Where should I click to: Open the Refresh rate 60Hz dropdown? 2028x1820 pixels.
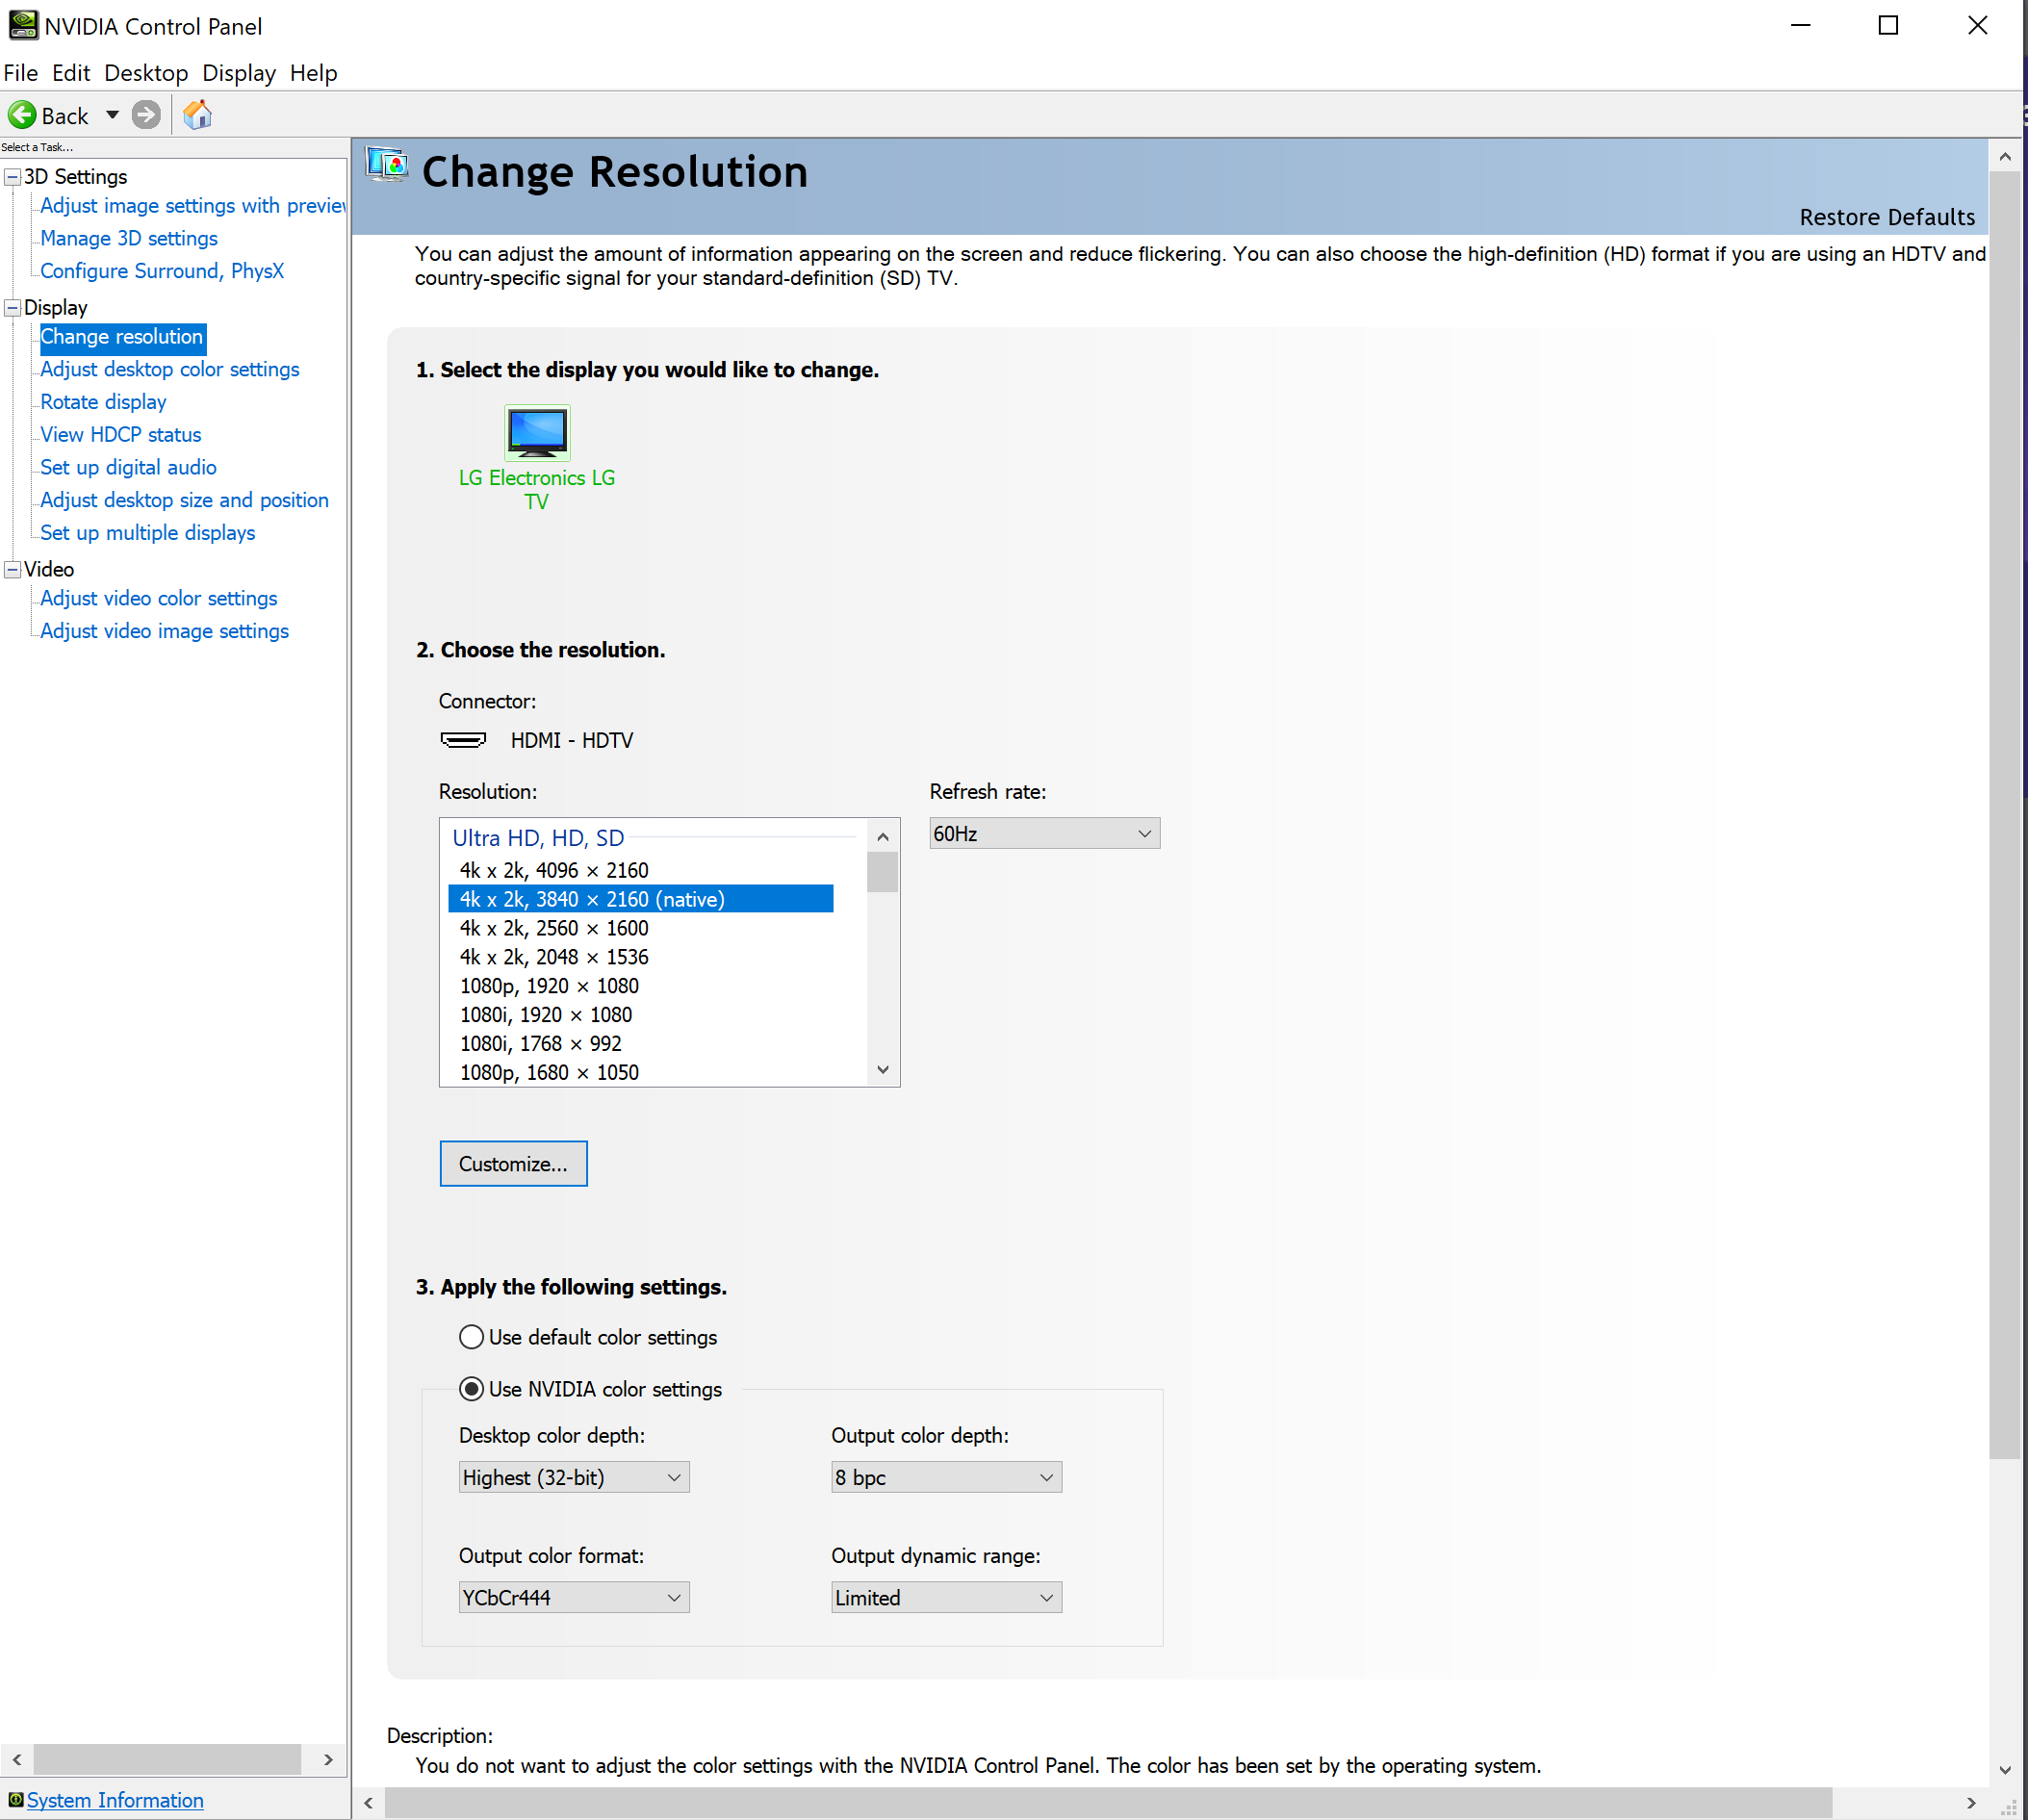click(x=1044, y=833)
